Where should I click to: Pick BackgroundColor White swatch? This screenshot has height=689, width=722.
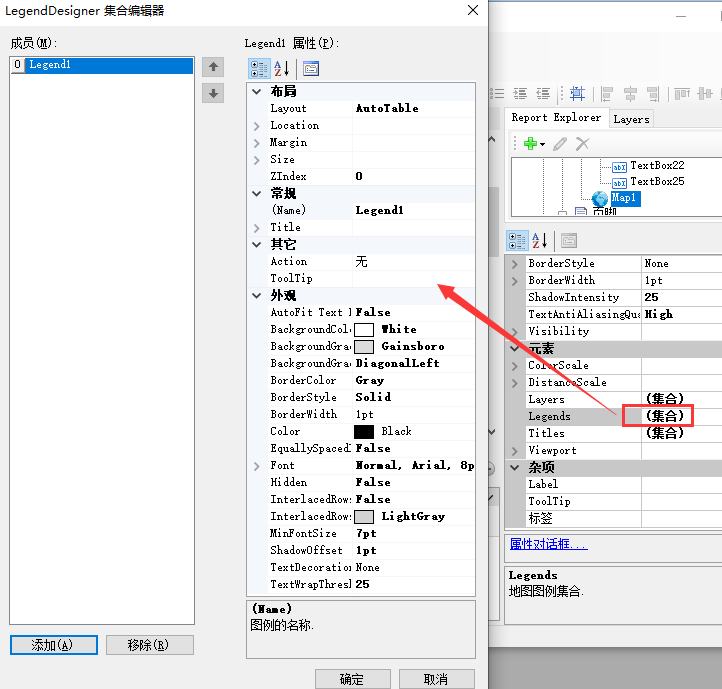[x=364, y=330]
